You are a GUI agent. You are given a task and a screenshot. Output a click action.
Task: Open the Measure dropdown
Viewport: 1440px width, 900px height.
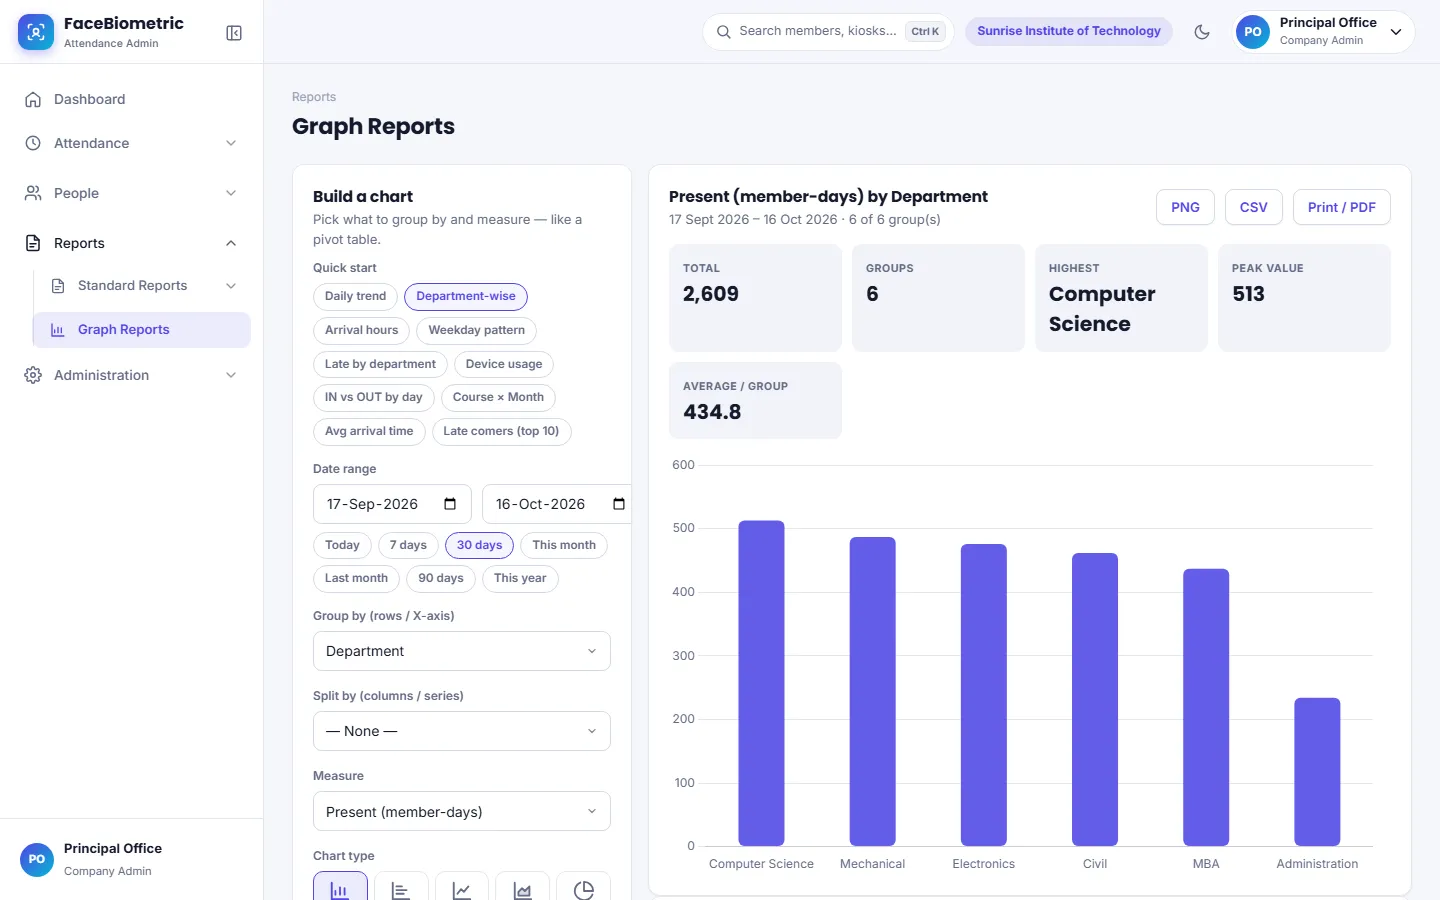click(x=462, y=811)
